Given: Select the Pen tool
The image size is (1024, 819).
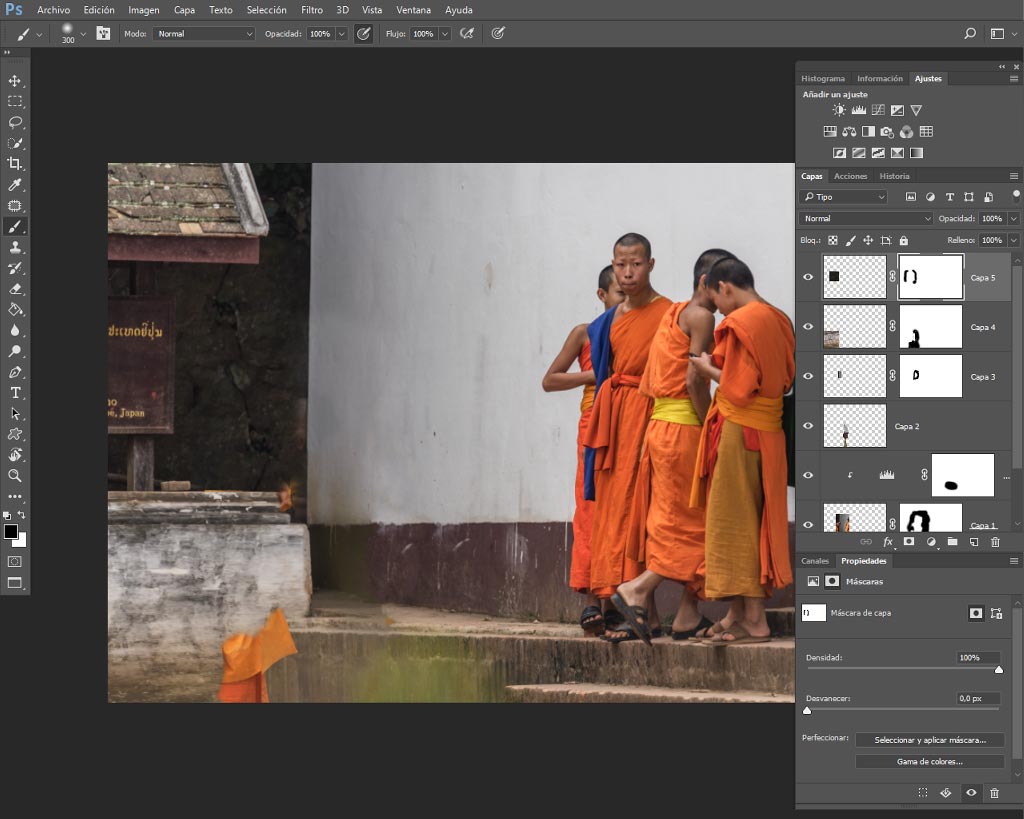Looking at the screenshot, I should click(14, 372).
